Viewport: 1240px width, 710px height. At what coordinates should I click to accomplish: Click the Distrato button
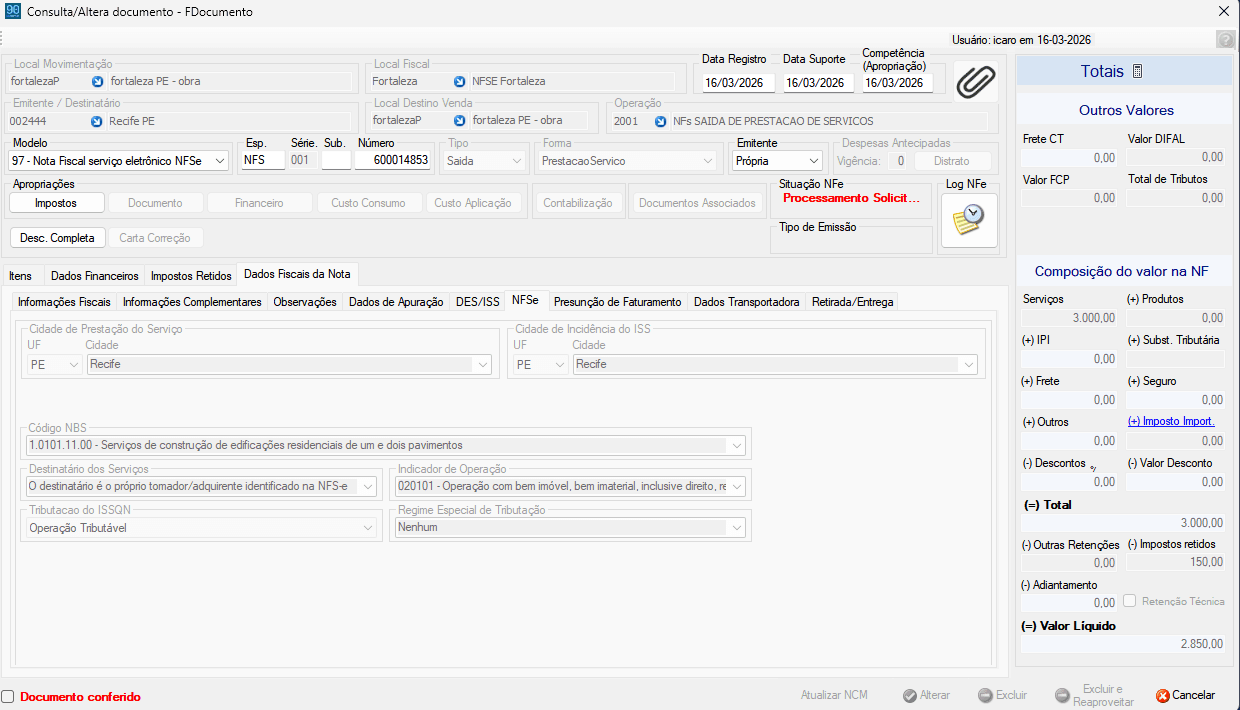pyautogui.click(x=951, y=161)
